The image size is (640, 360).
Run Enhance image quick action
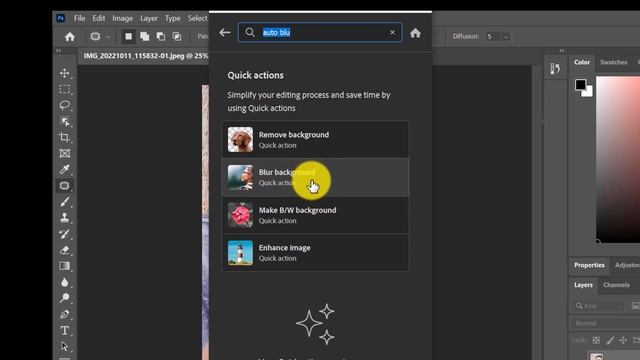click(x=315, y=253)
